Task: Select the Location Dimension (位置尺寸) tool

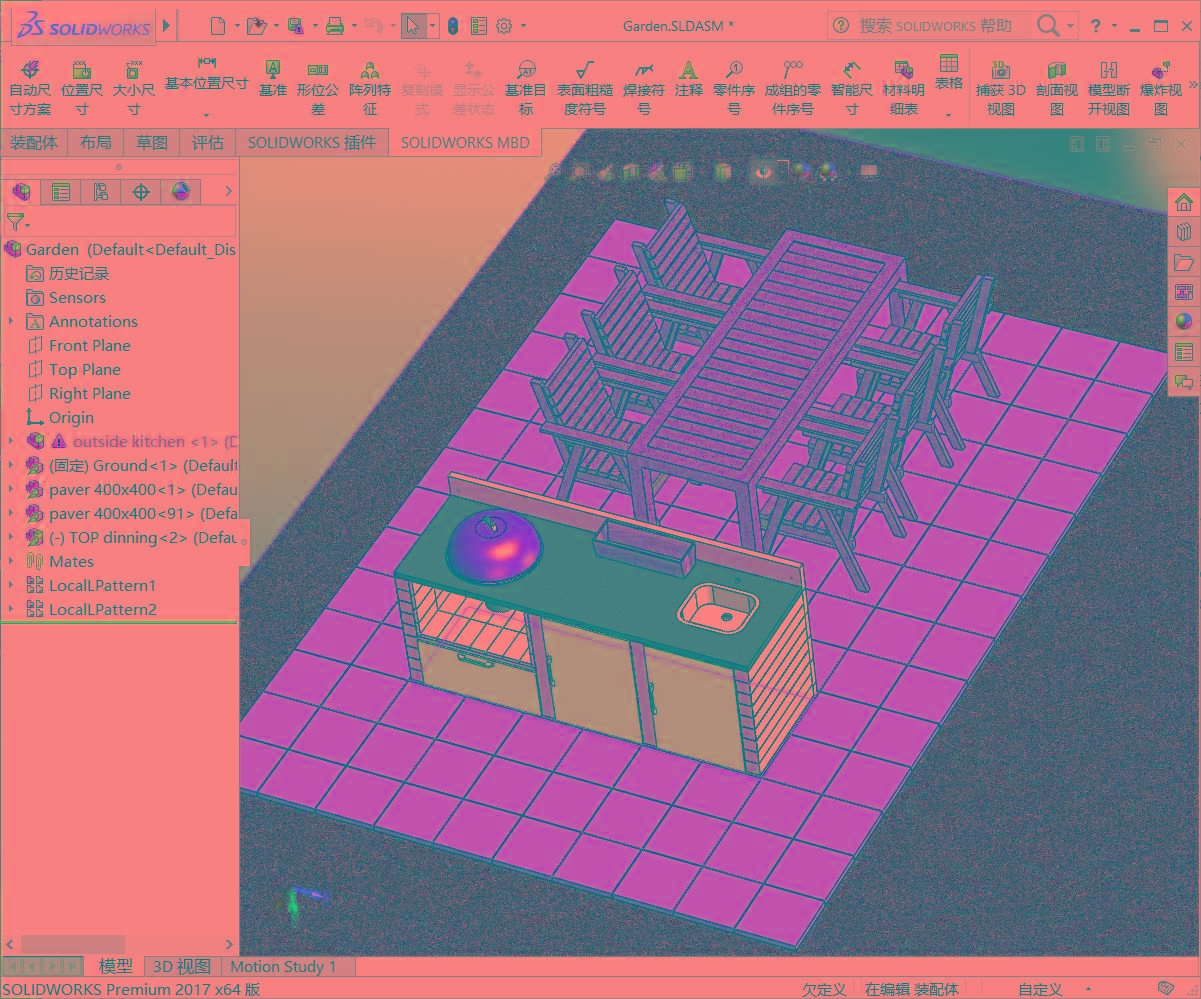Action: click(x=82, y=88)
